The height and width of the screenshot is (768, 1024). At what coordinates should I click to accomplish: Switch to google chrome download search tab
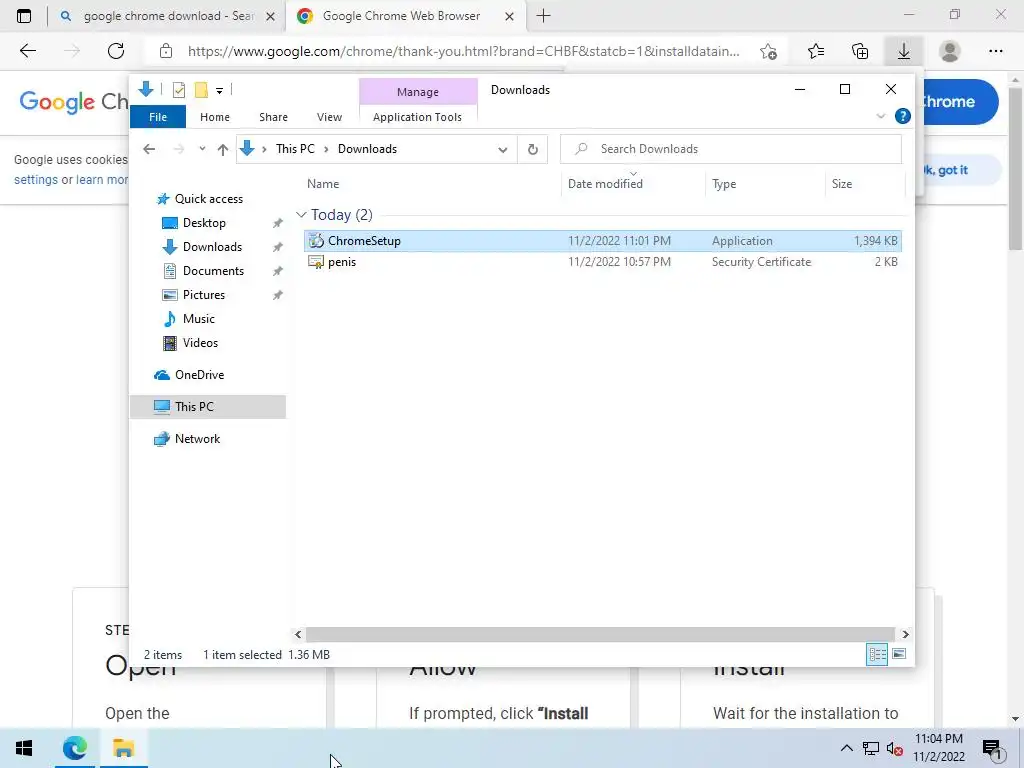pyautogui.click(x=167, y=16)
